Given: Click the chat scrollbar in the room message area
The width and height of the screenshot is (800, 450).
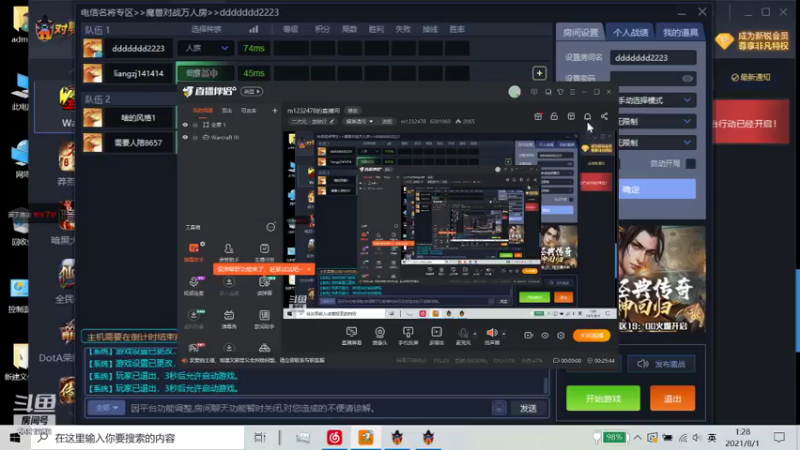Looking at the screenshot, I should (545, 385).
